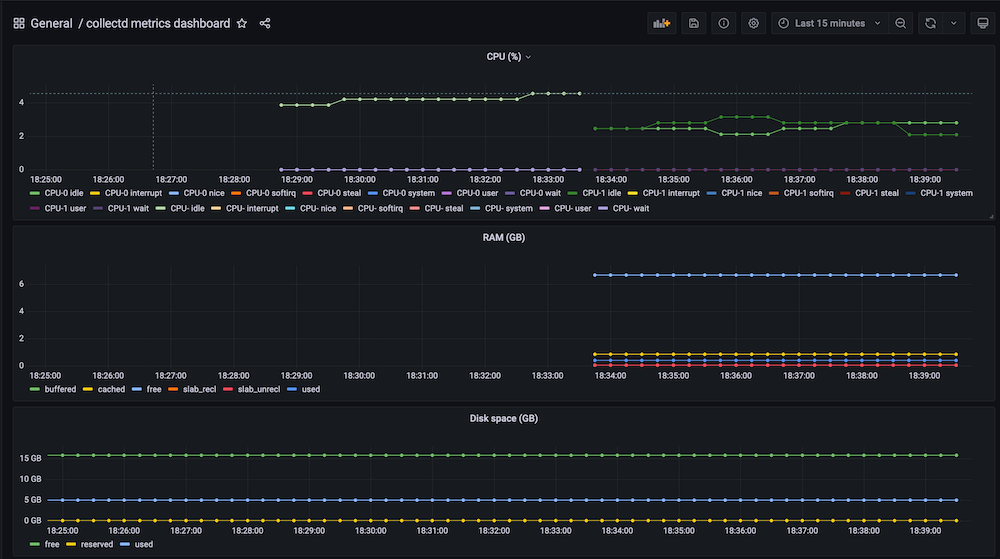Cycle the TV view mode
This screenshot has height=559, width=1000.
[x=983, y=24]
